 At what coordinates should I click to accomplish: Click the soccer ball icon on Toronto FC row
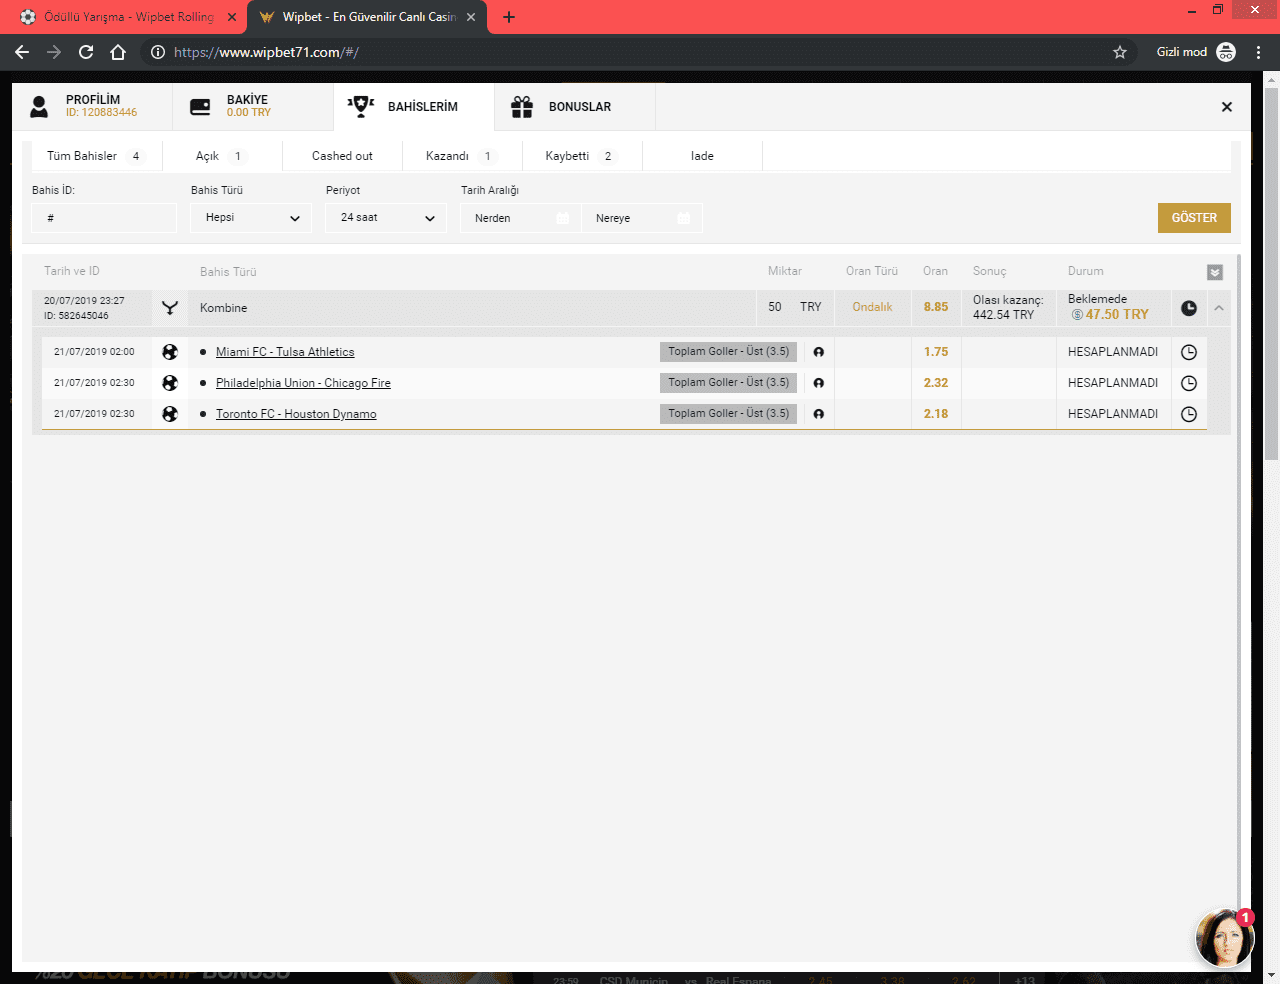pyautogui.click(x=170, y=414)
